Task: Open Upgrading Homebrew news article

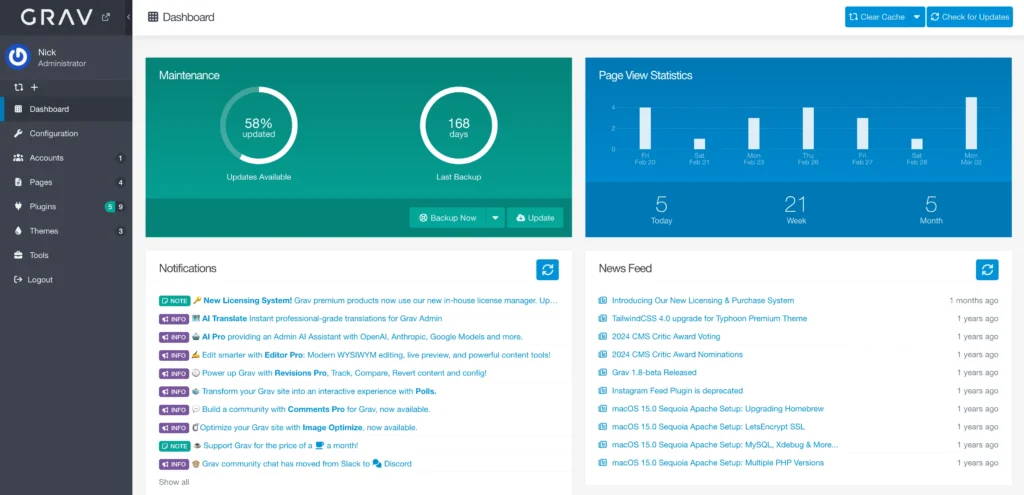Action: click(718, 409)
